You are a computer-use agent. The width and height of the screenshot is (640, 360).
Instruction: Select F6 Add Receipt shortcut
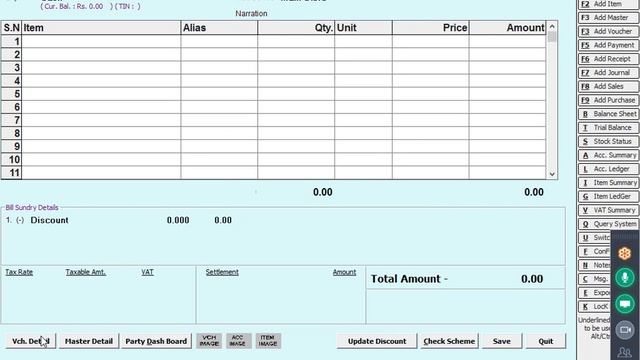click(608, 59)
